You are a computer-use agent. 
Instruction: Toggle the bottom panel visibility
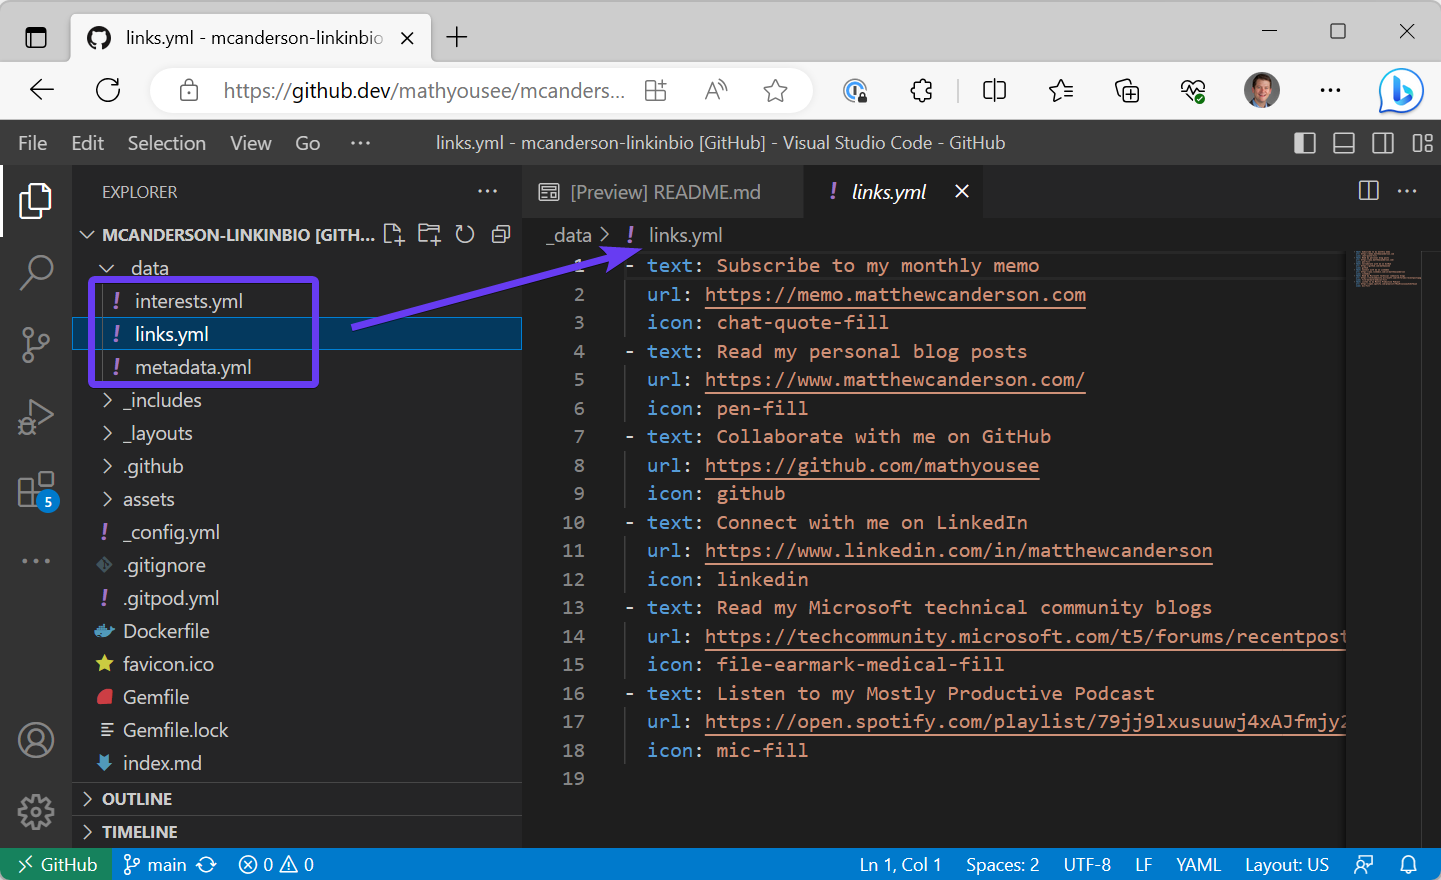[1344, 143]
